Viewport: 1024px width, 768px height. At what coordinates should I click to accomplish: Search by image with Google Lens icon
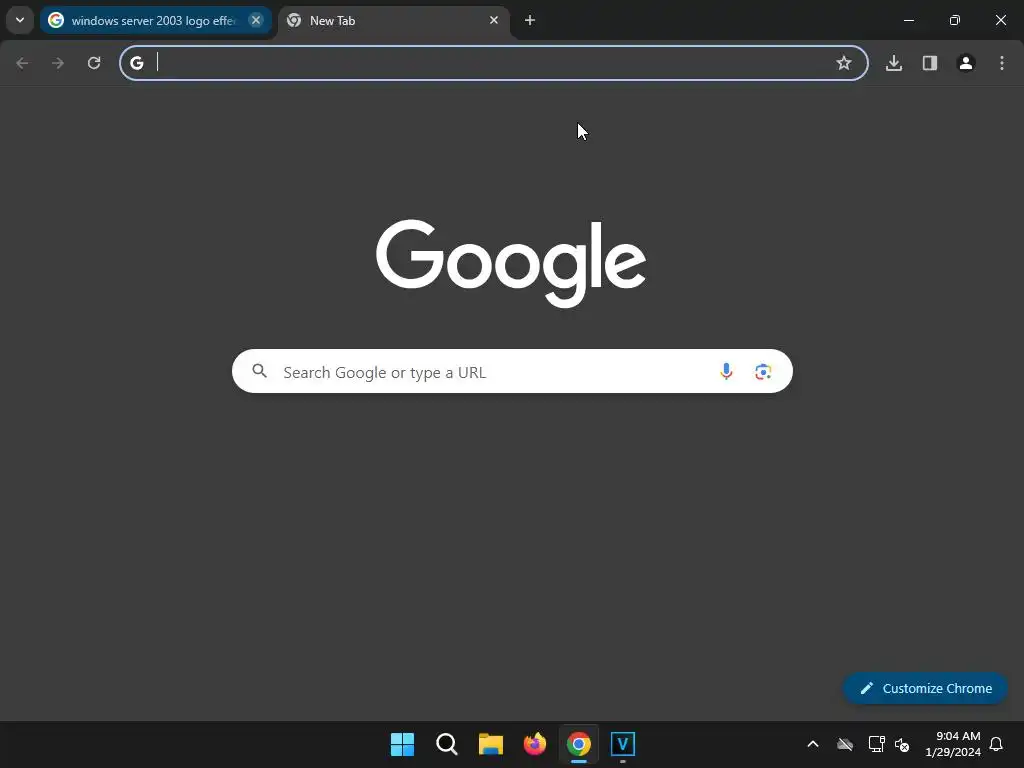[x=763, y=372]
